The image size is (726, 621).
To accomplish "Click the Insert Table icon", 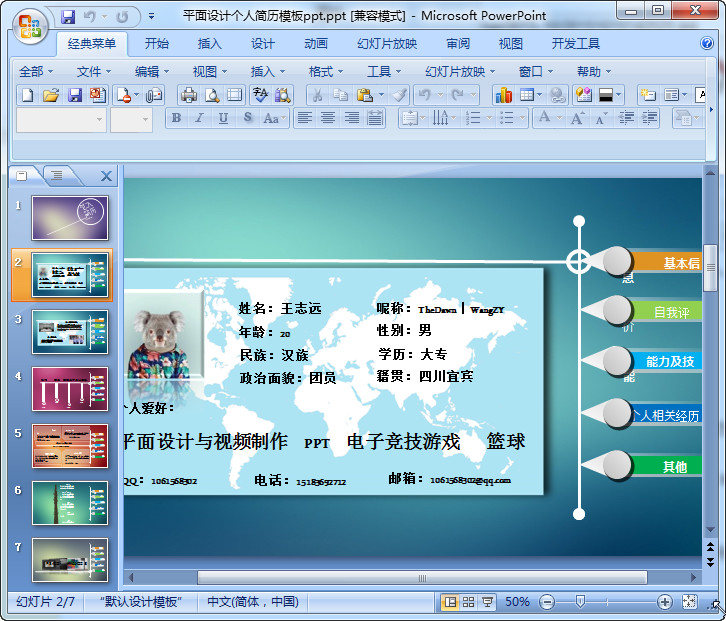I will coord(527,95).
